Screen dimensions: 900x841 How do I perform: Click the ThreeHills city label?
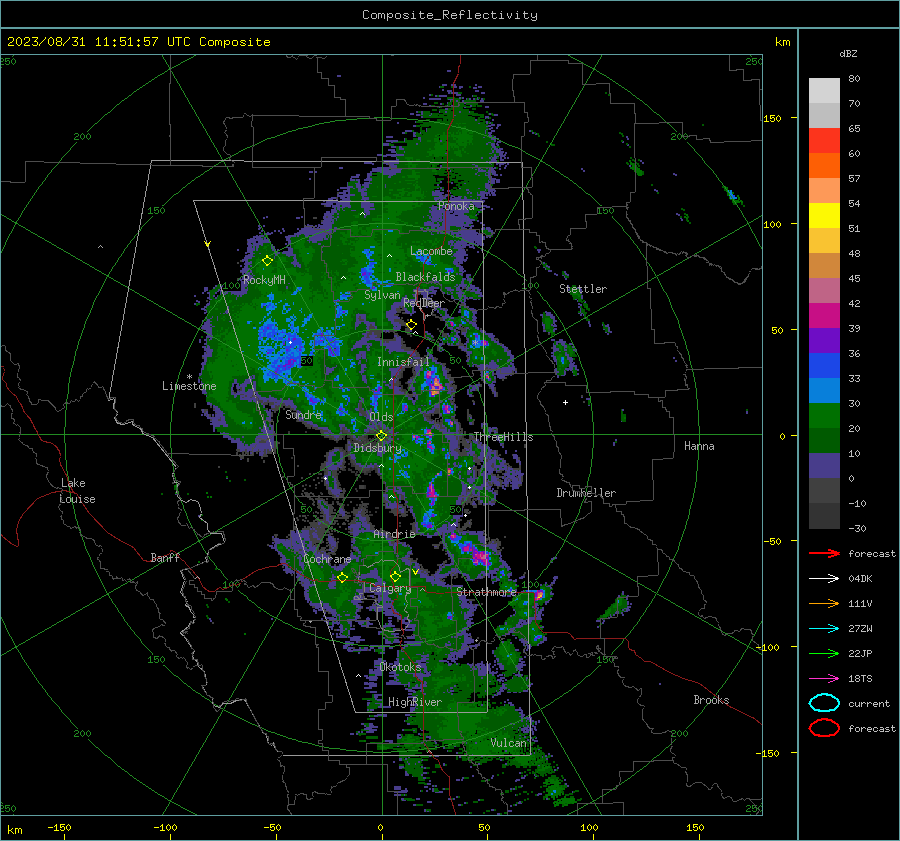point(503,437)
